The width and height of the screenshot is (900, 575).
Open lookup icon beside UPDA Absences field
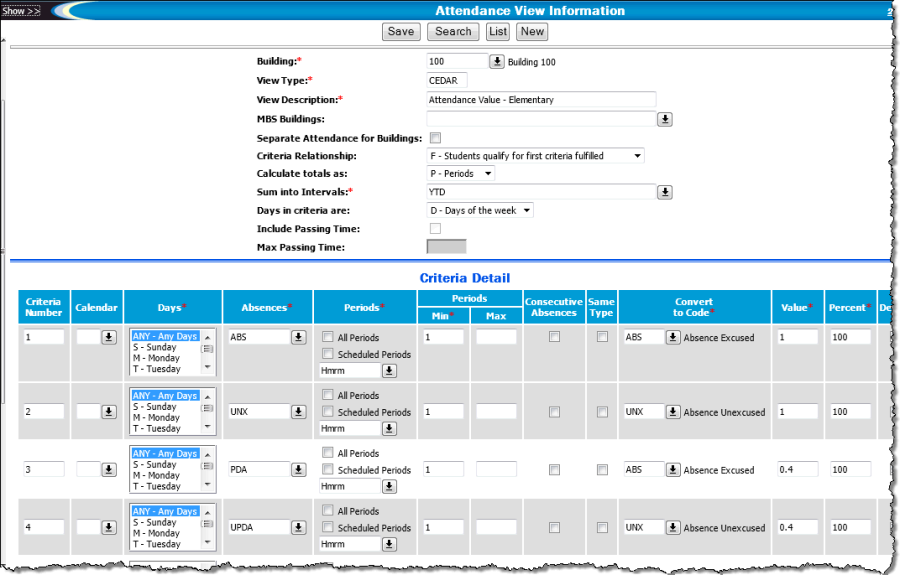[298, 527]
